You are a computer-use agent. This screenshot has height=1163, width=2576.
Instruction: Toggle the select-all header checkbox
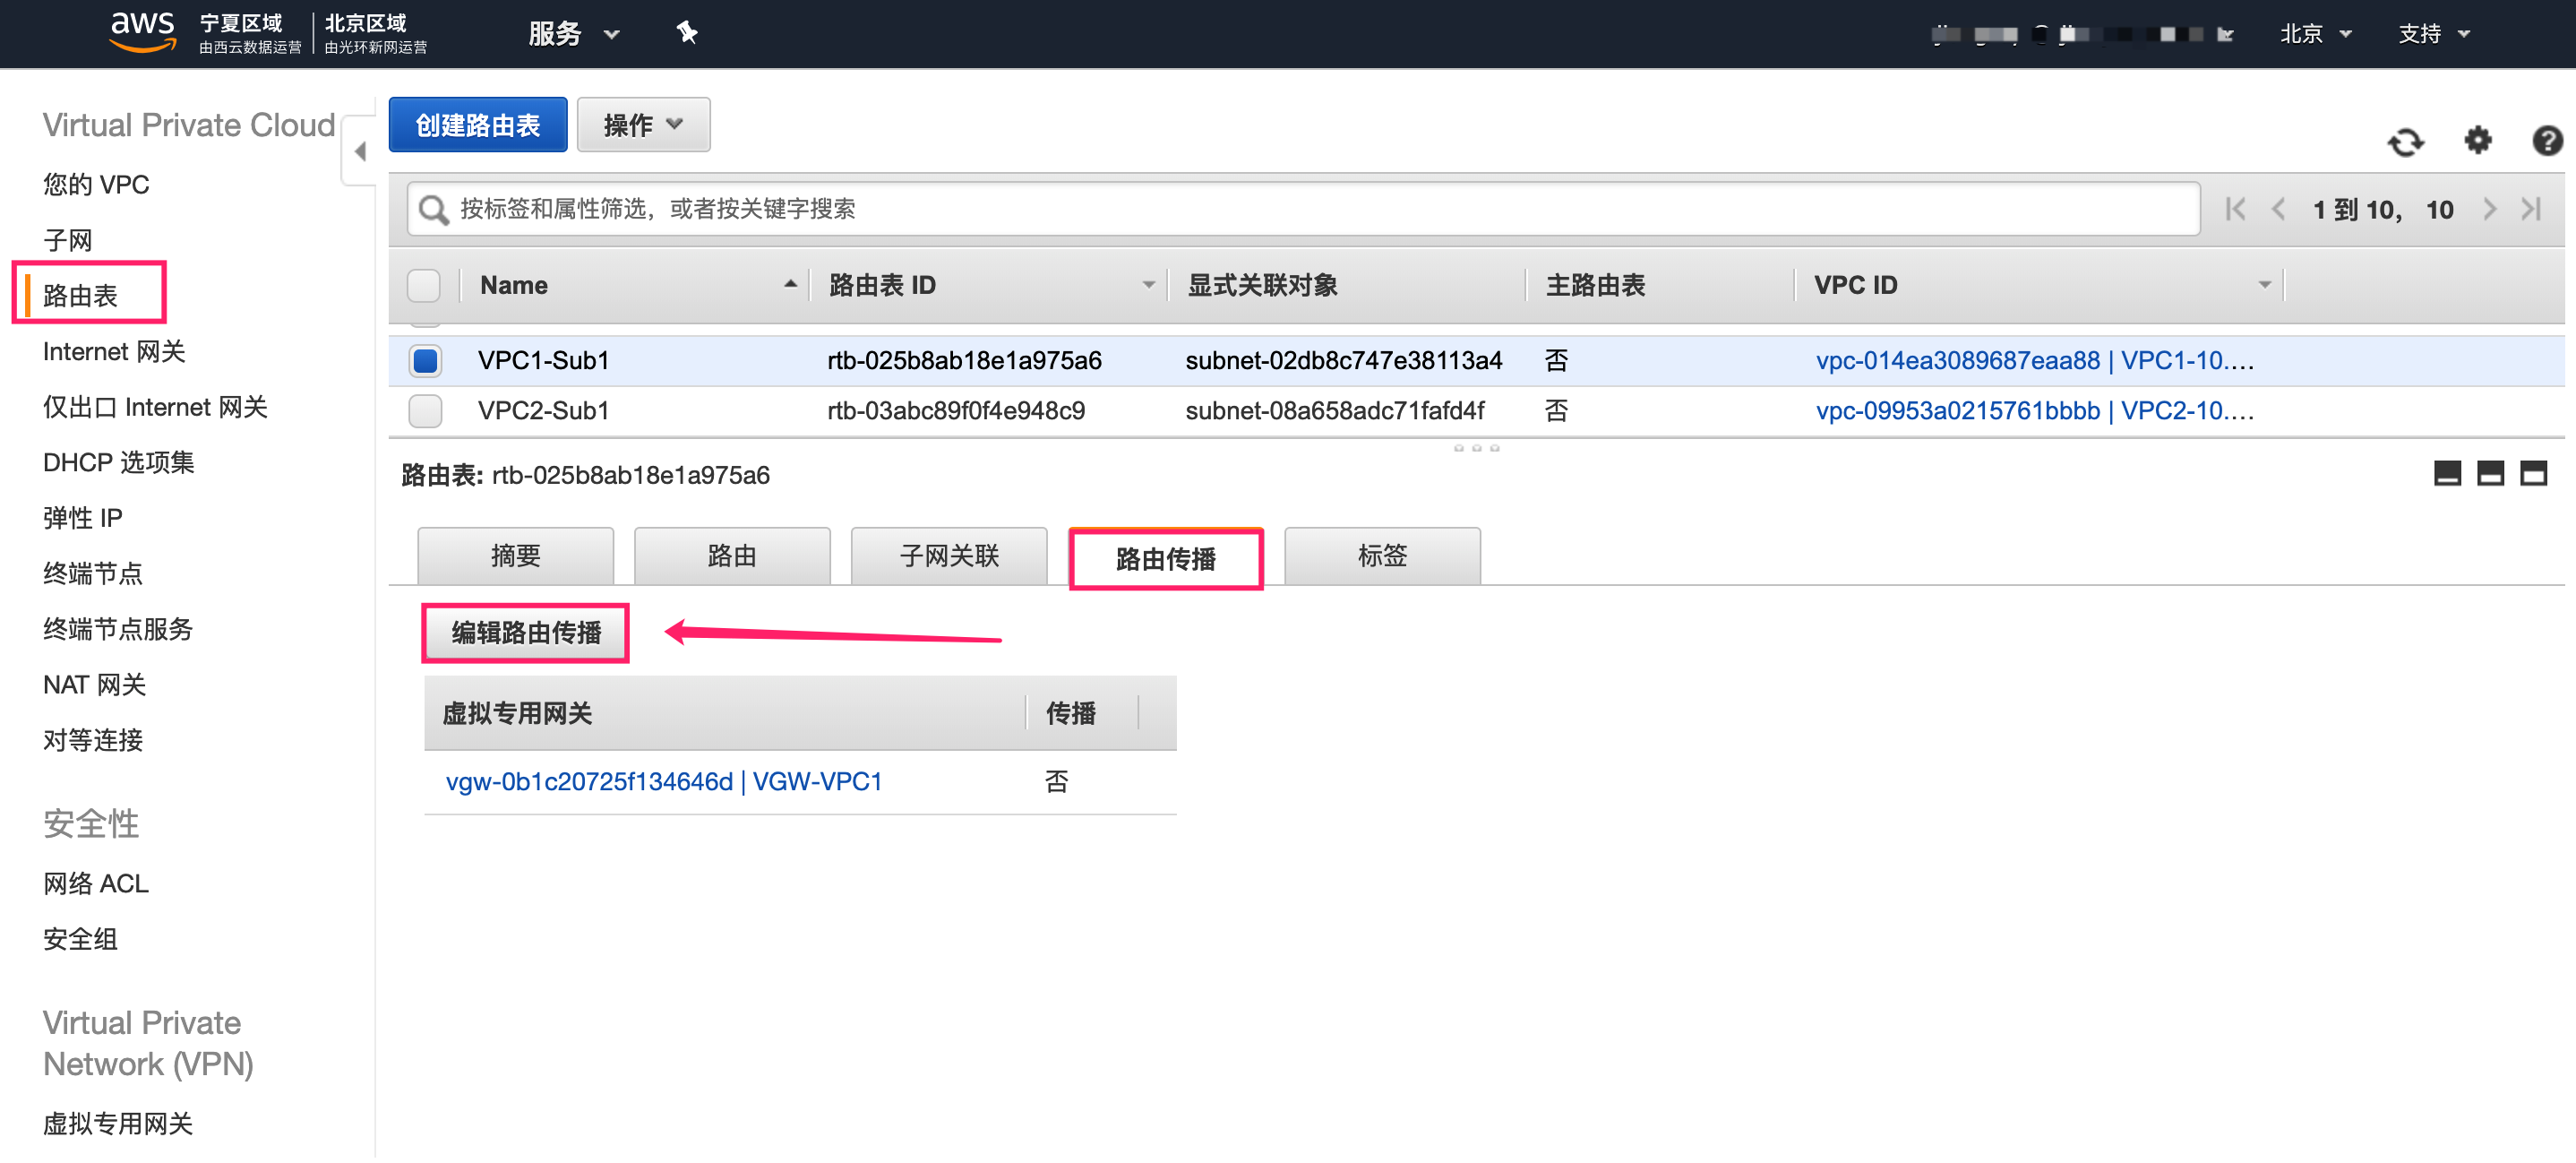[424, 285]
